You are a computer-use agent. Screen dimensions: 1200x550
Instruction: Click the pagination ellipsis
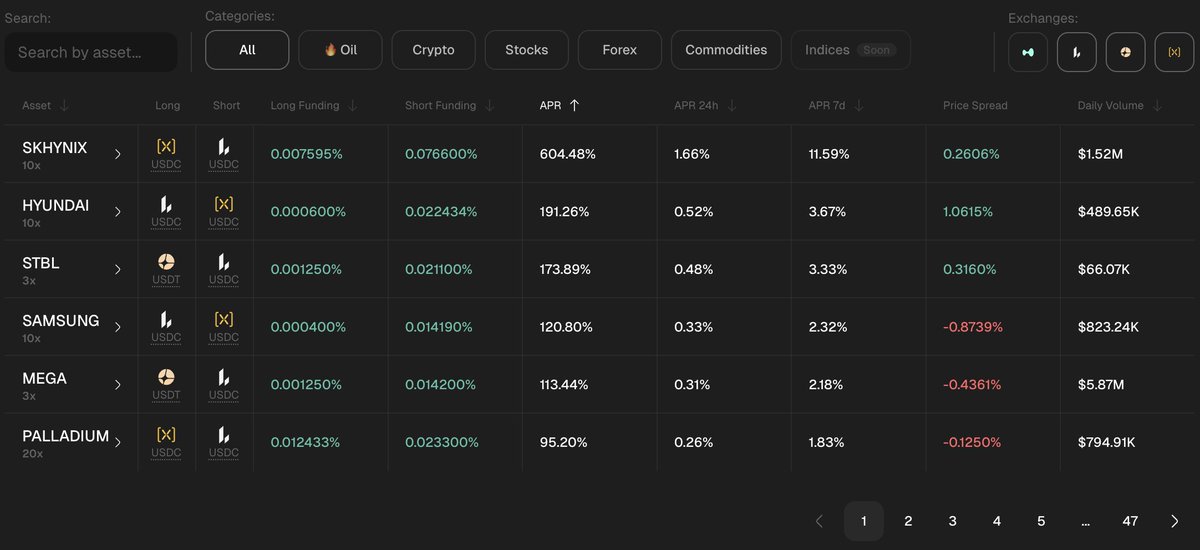[1086, 521]
